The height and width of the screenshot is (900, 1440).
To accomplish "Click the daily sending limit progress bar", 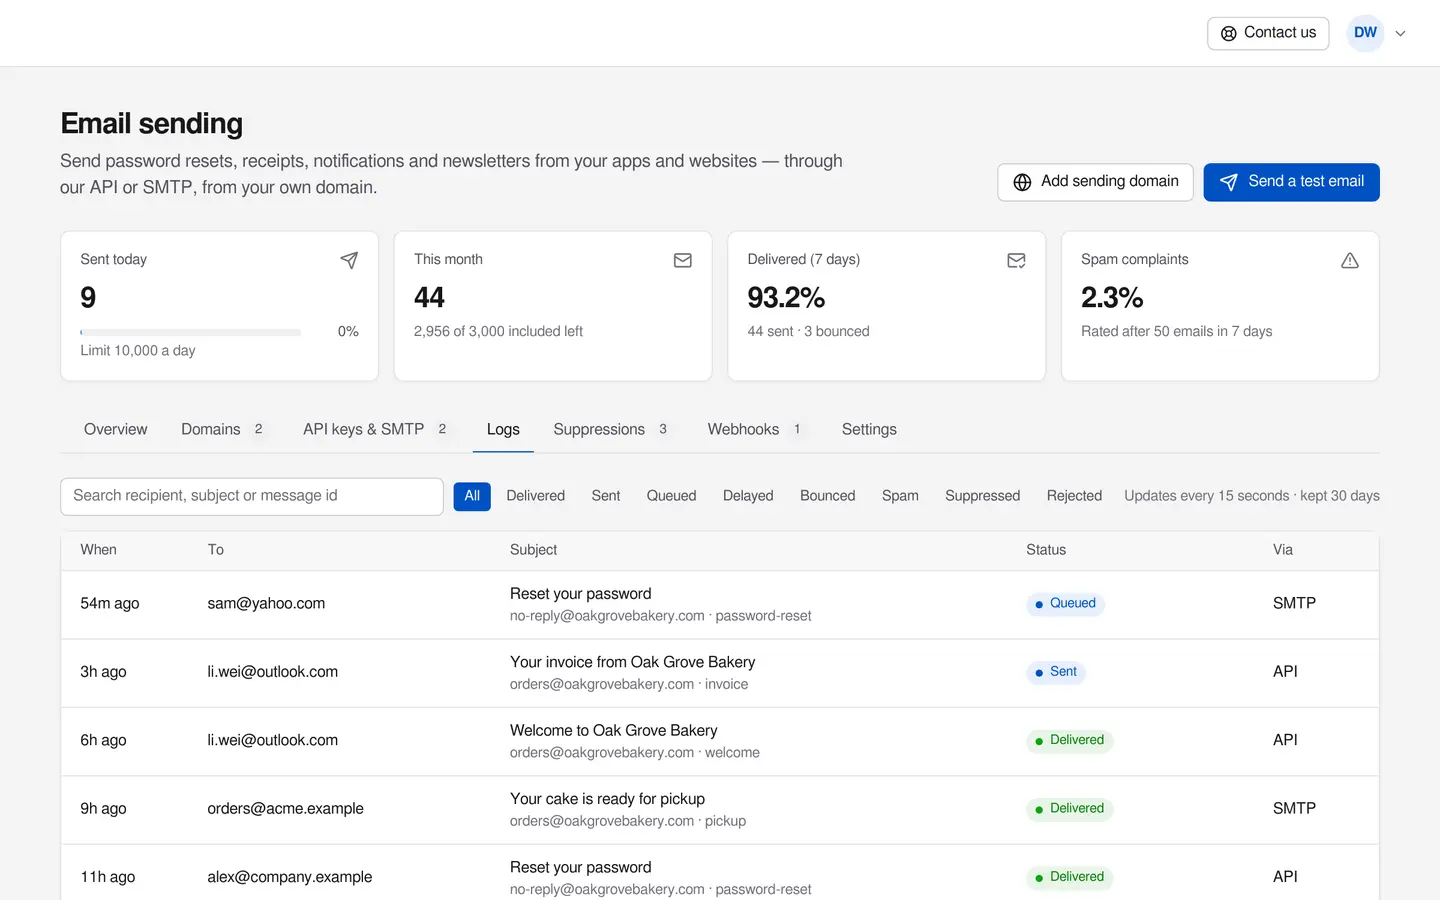I will [191, 332].
